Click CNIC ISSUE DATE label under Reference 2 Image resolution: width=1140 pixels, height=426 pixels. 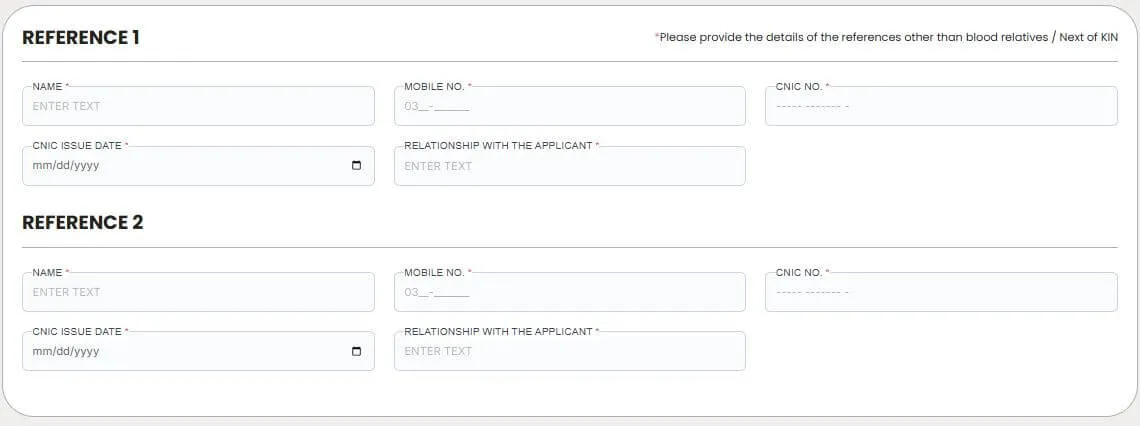tap(77, 332)
